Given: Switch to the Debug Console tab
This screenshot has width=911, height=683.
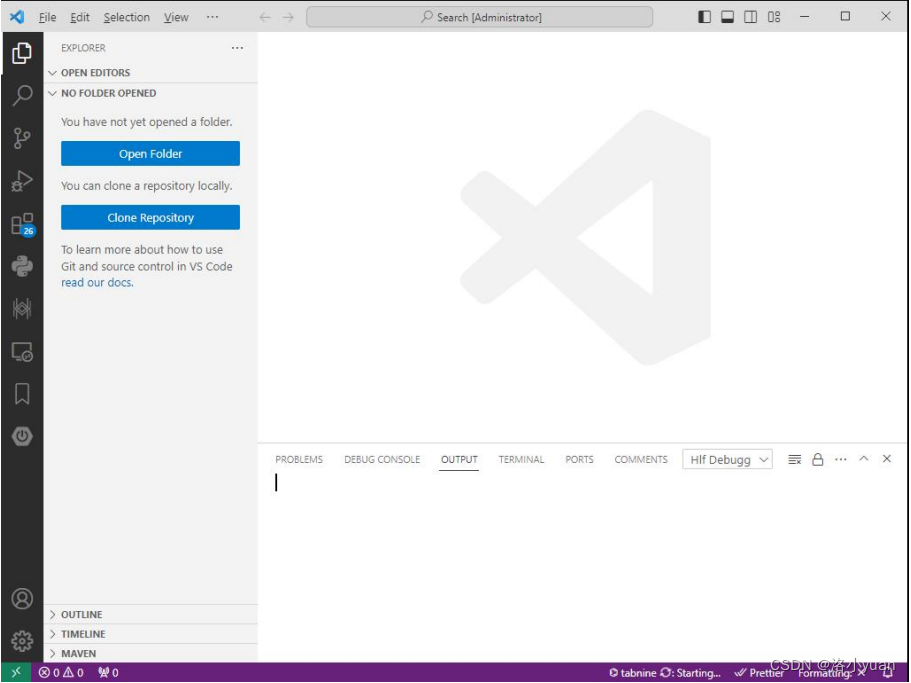Looking at the screenshot, I should coord(382,459).
